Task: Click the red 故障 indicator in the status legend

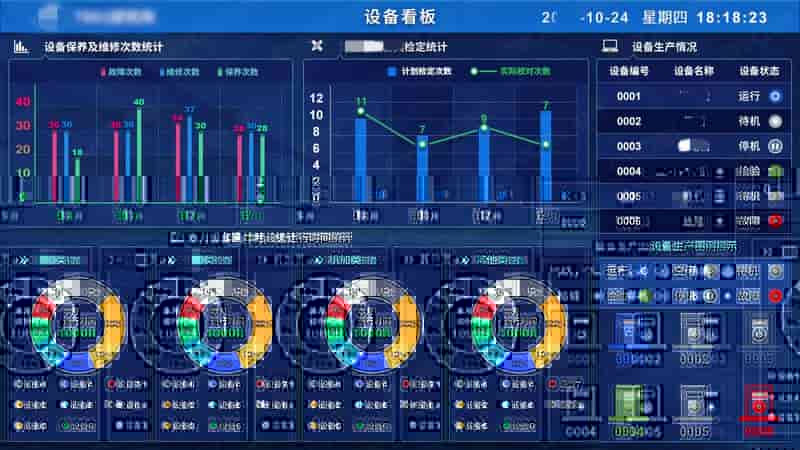Action: coord(776,295)
